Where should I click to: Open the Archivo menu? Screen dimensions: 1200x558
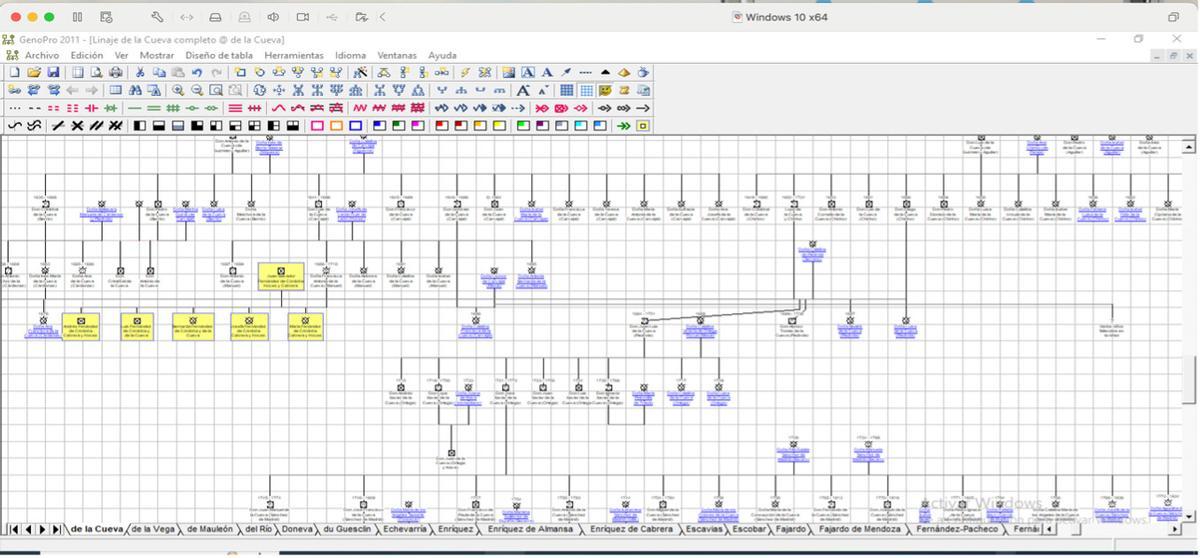(x=42, y=55)
